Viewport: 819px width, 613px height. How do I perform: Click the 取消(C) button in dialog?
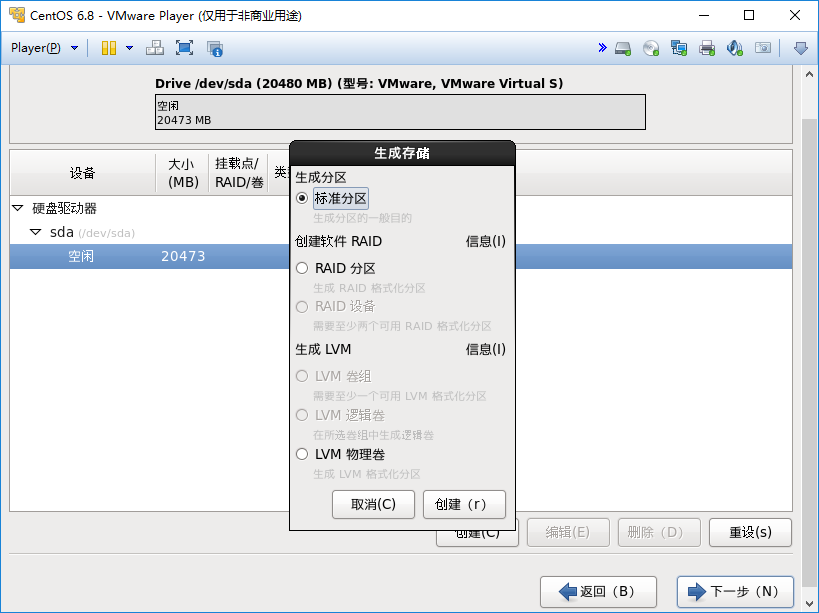(x=373, y=504)
